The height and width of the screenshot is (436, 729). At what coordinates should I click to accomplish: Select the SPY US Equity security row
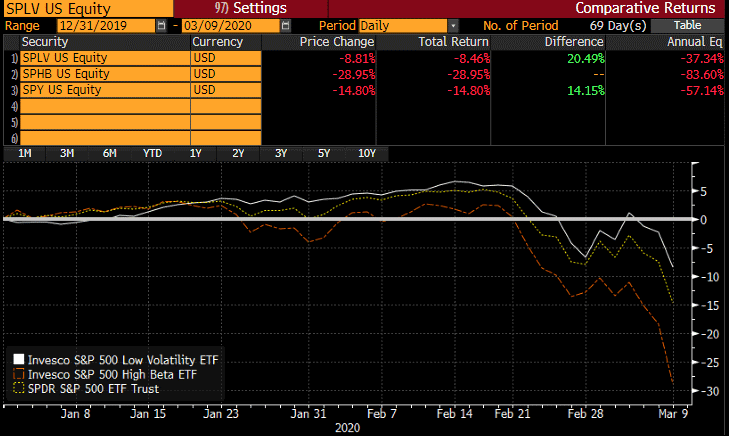pyautogui.click(x=105, y=90)
